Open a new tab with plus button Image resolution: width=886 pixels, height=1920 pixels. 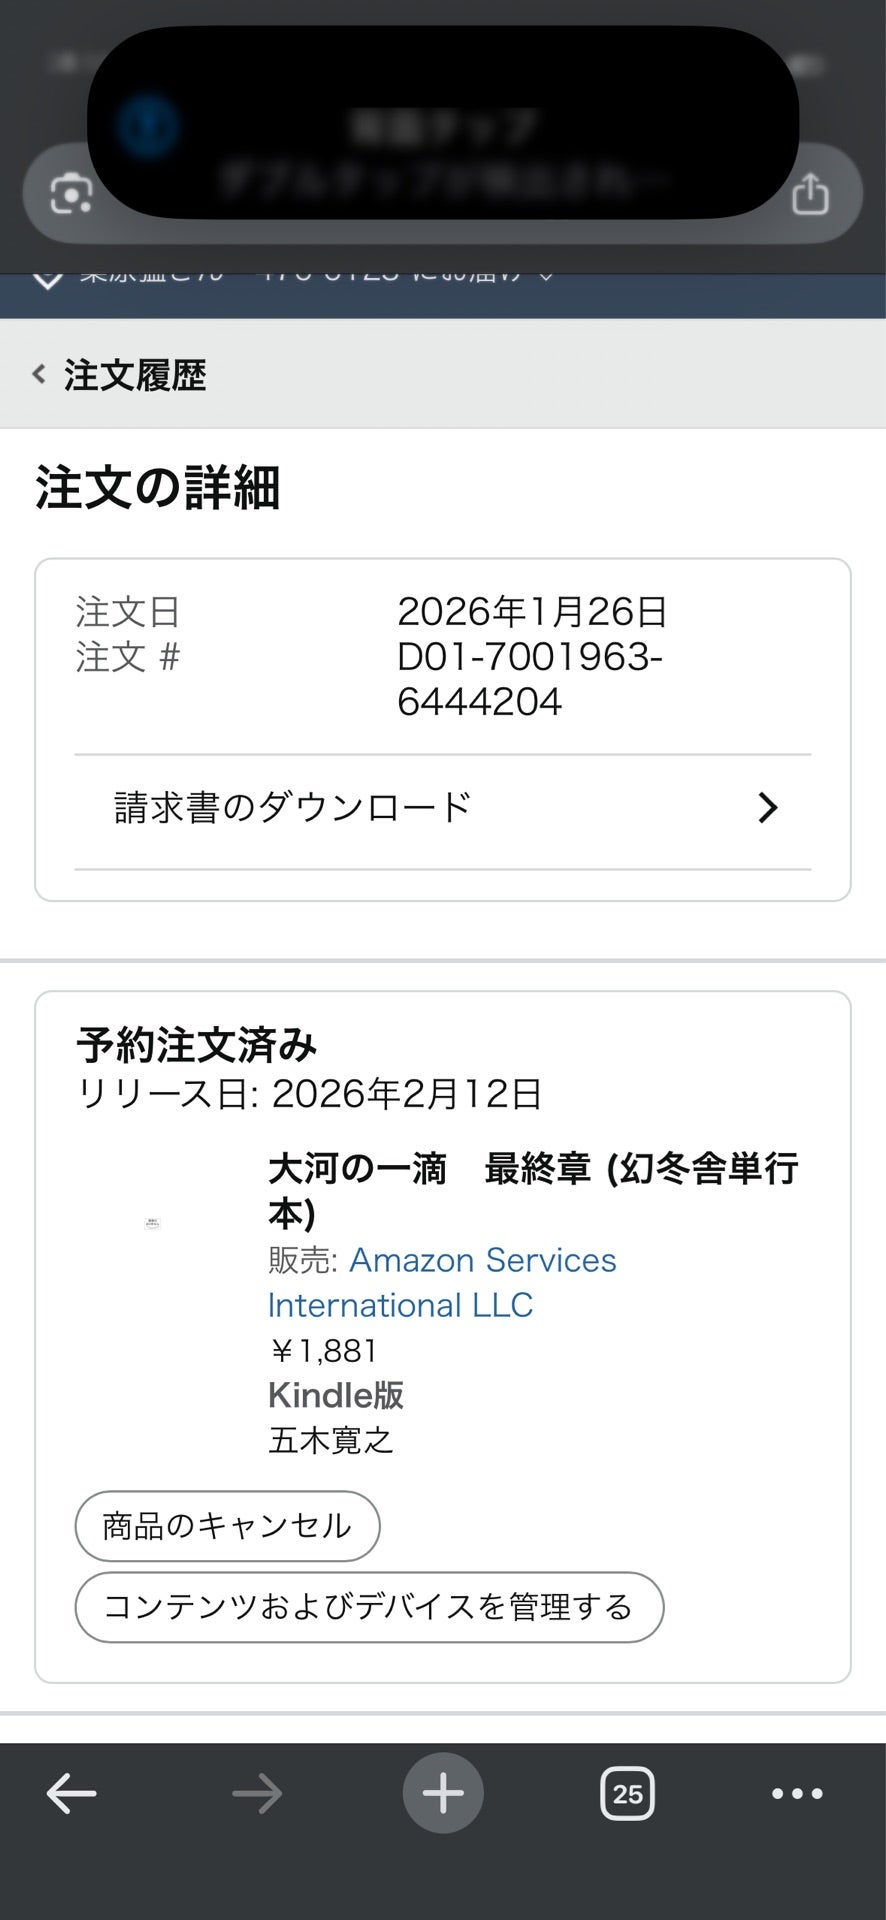pyautogui.click(x=443, y=1793)
